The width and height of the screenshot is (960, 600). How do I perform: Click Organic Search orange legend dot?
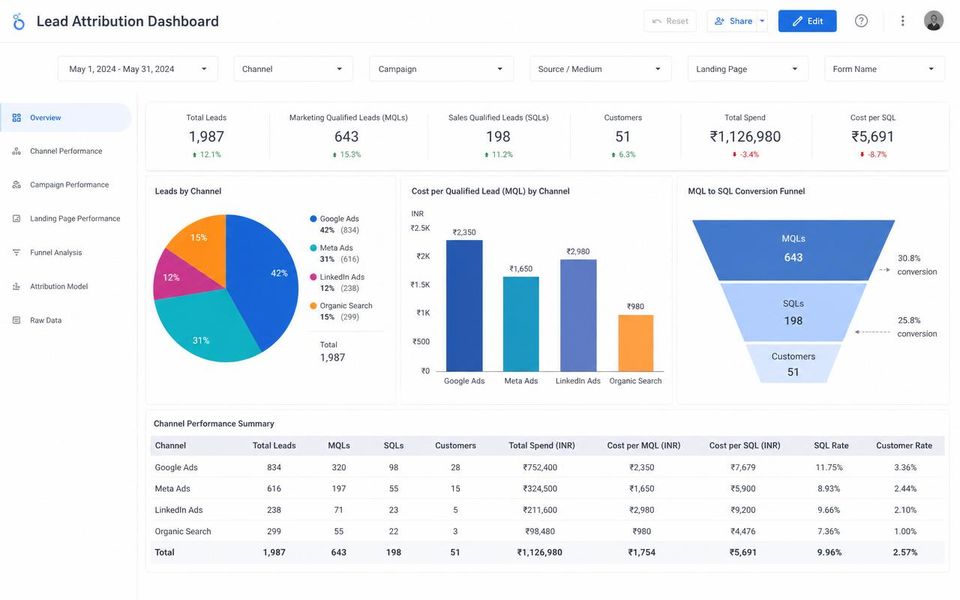click(x=313, y=306)
